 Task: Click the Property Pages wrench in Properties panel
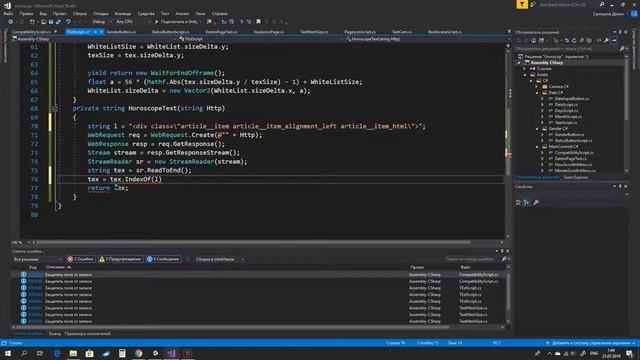click(536, 202)
